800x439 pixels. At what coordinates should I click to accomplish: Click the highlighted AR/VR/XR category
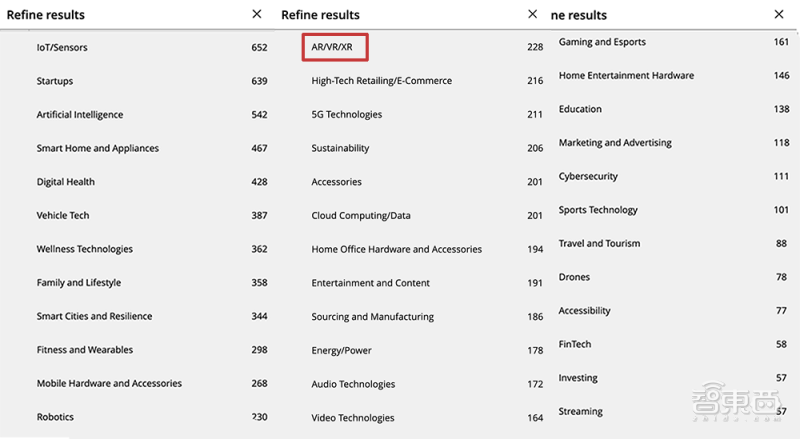click(x=334, y=47)
